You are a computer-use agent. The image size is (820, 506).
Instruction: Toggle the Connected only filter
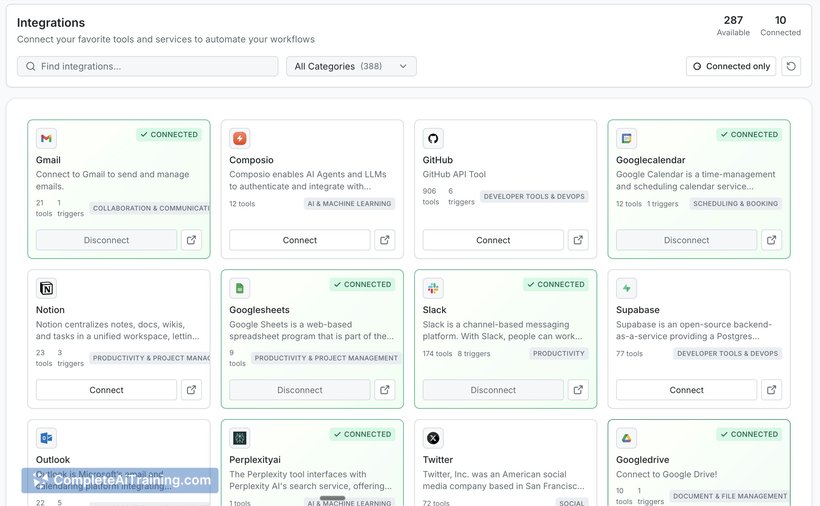[x=731, y=66]
